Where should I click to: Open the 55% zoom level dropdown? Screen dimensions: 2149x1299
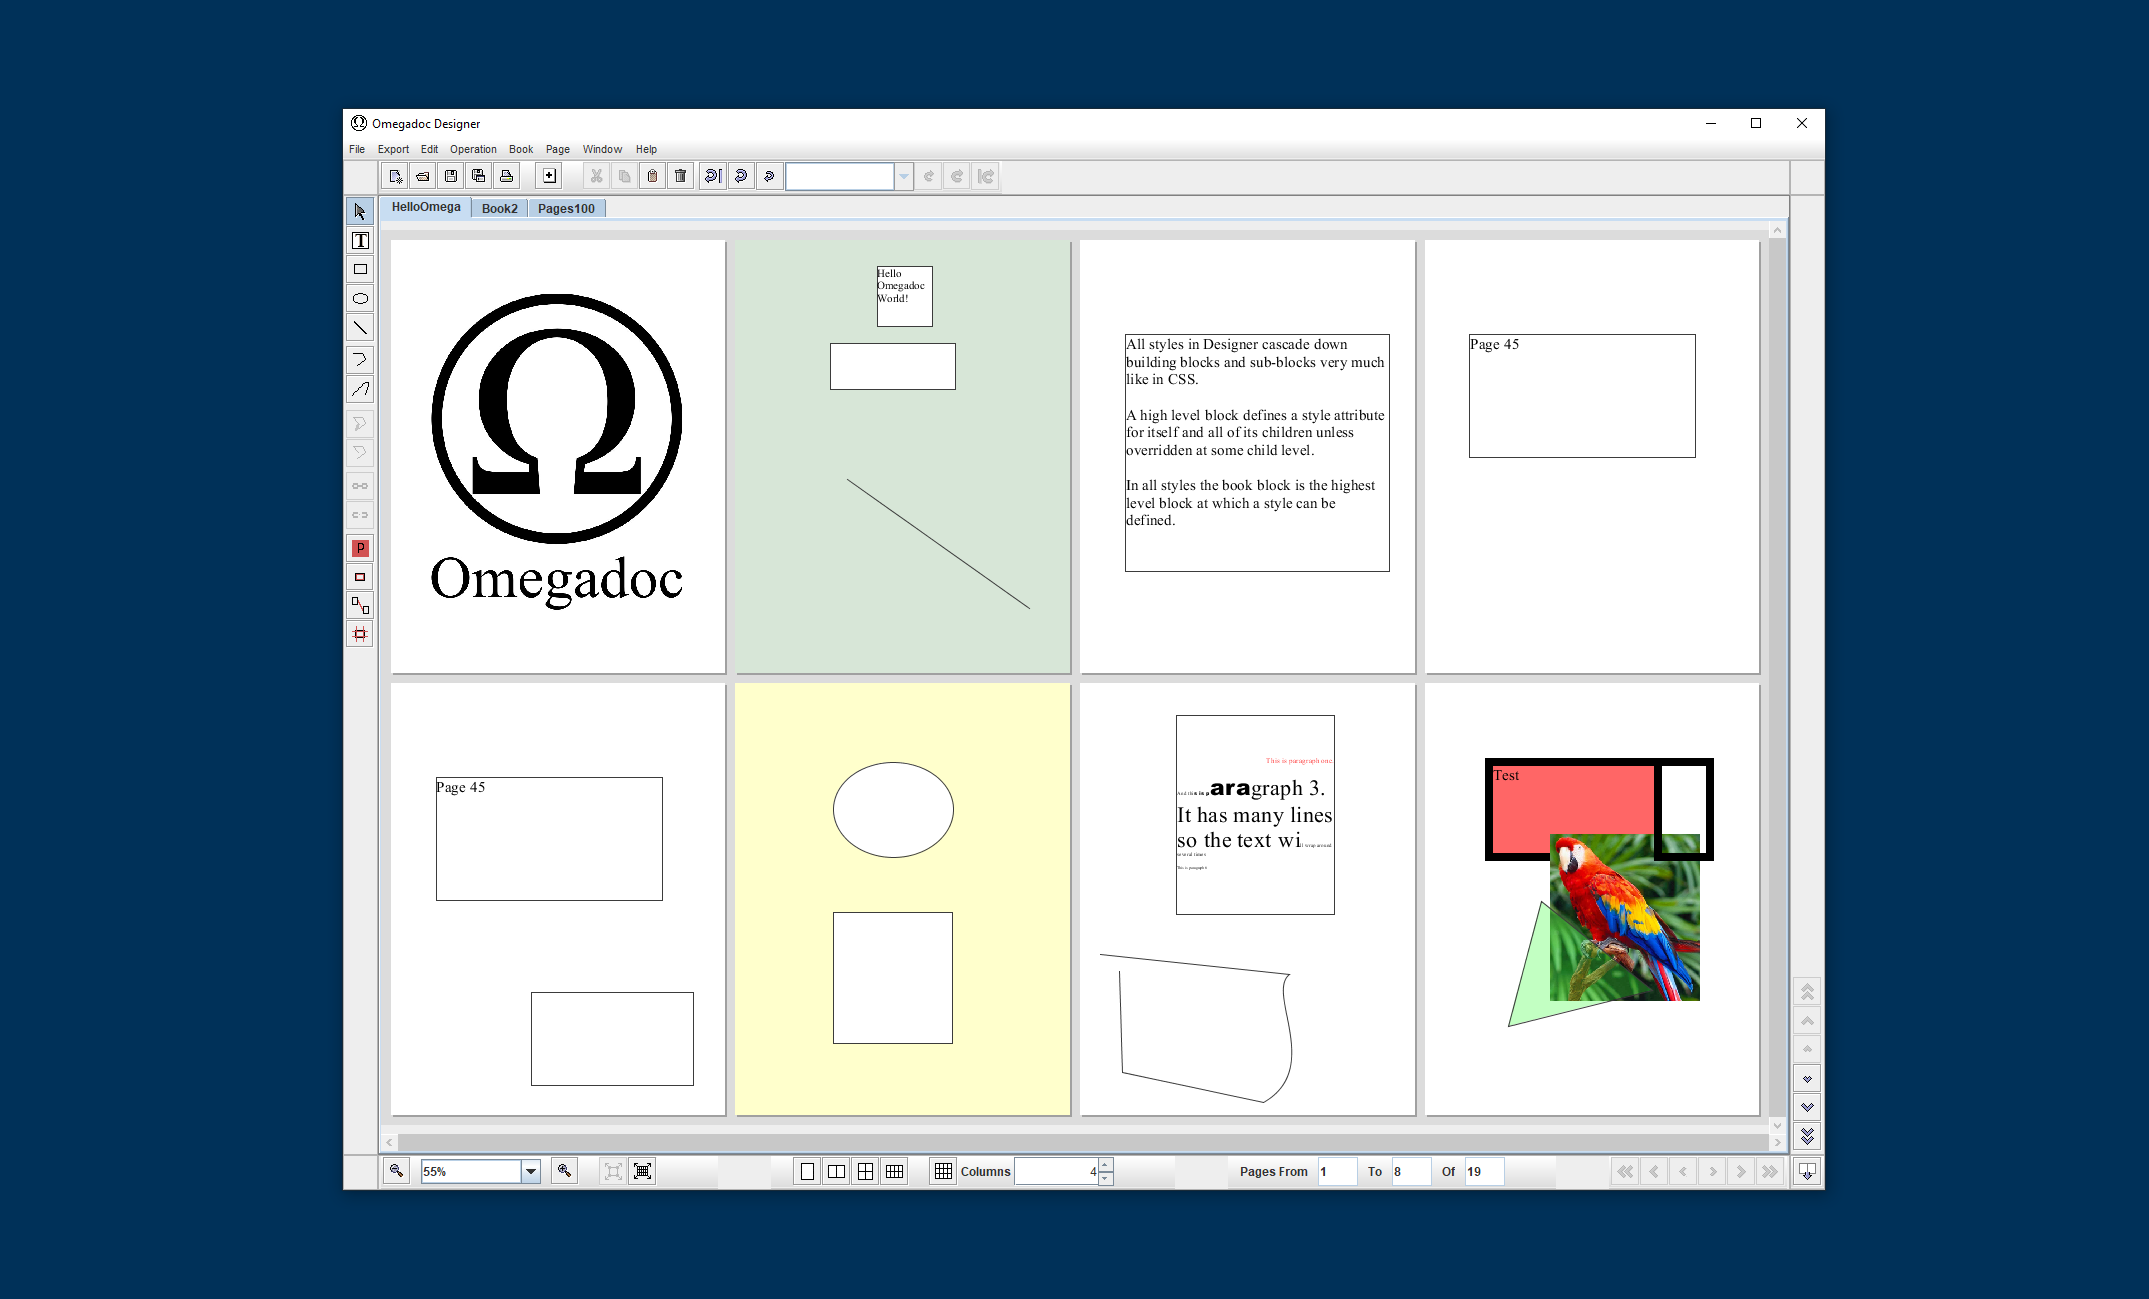click(x=531, y=1171)
